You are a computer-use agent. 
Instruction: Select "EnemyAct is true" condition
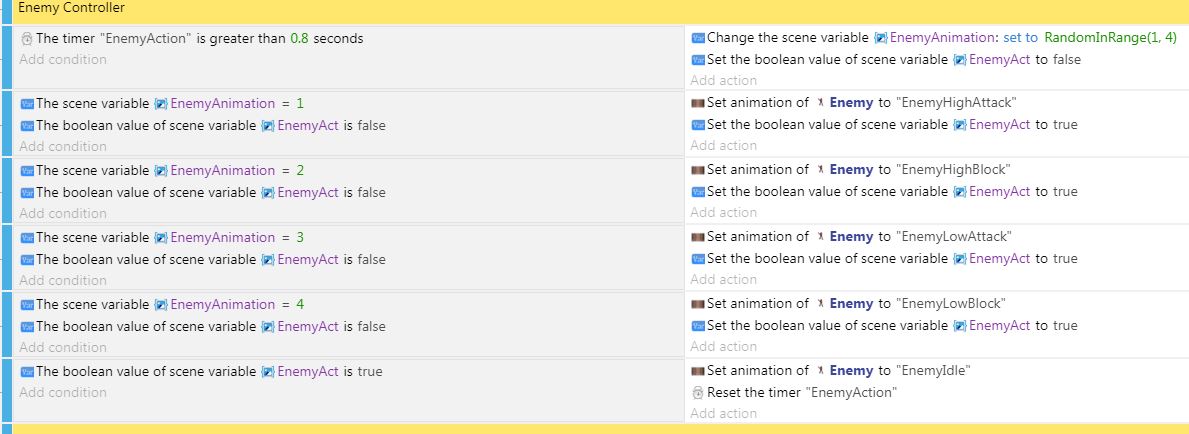pyautogui.click(x=201, y=372)
